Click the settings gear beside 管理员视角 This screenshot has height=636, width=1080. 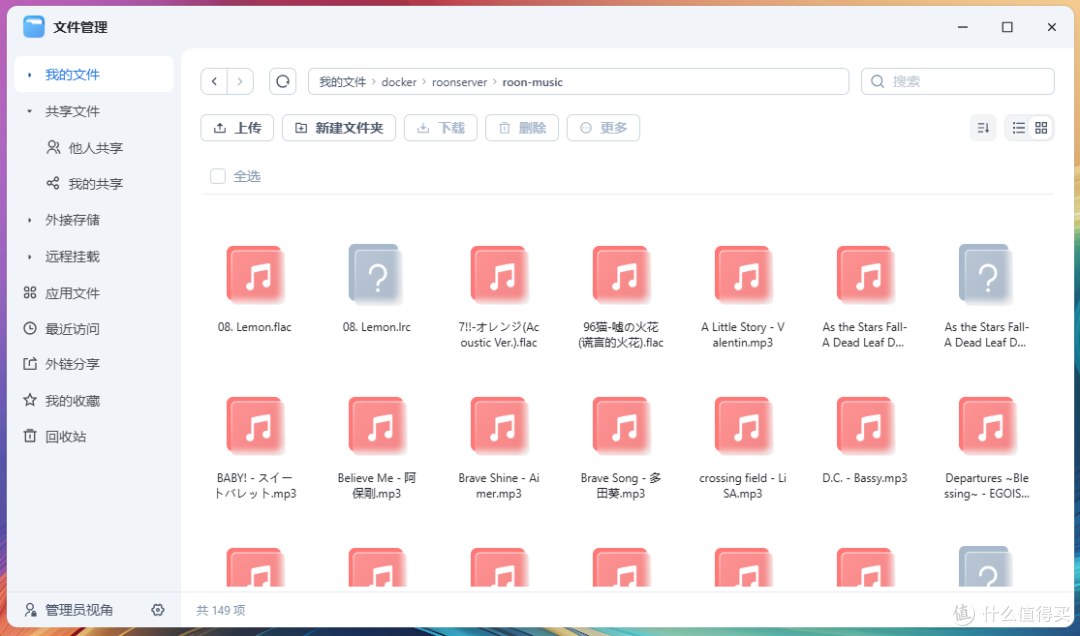point(158,609)
